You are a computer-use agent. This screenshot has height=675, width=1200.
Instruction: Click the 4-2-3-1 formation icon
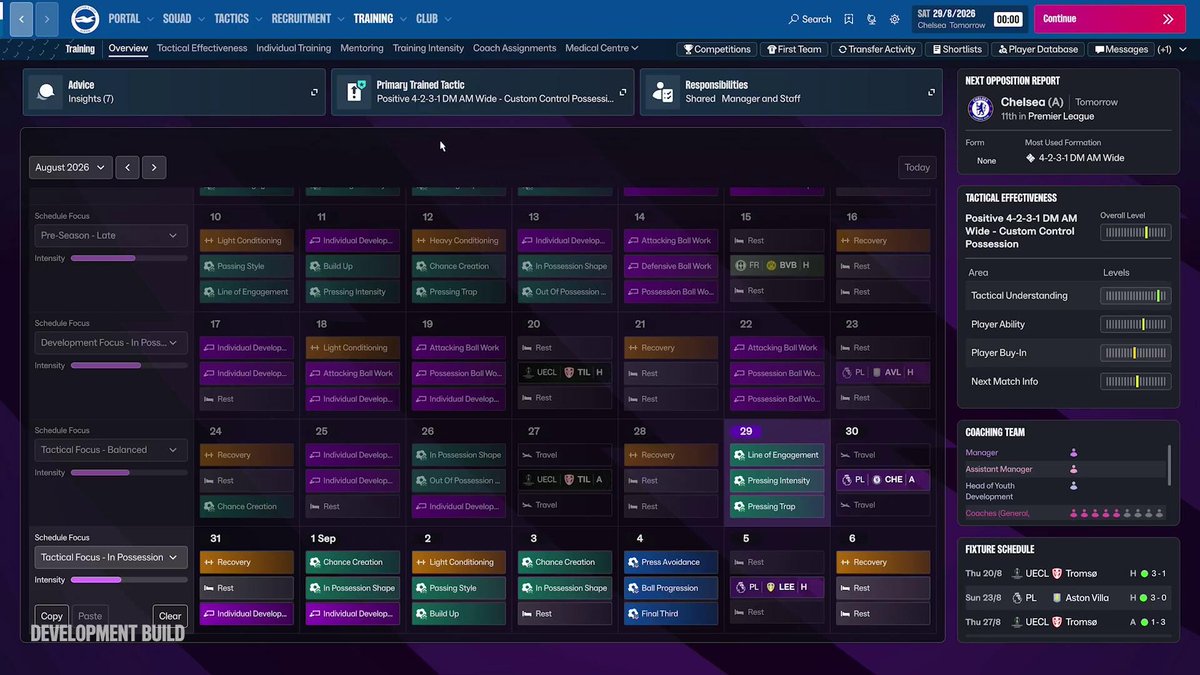pos(1030,158)
